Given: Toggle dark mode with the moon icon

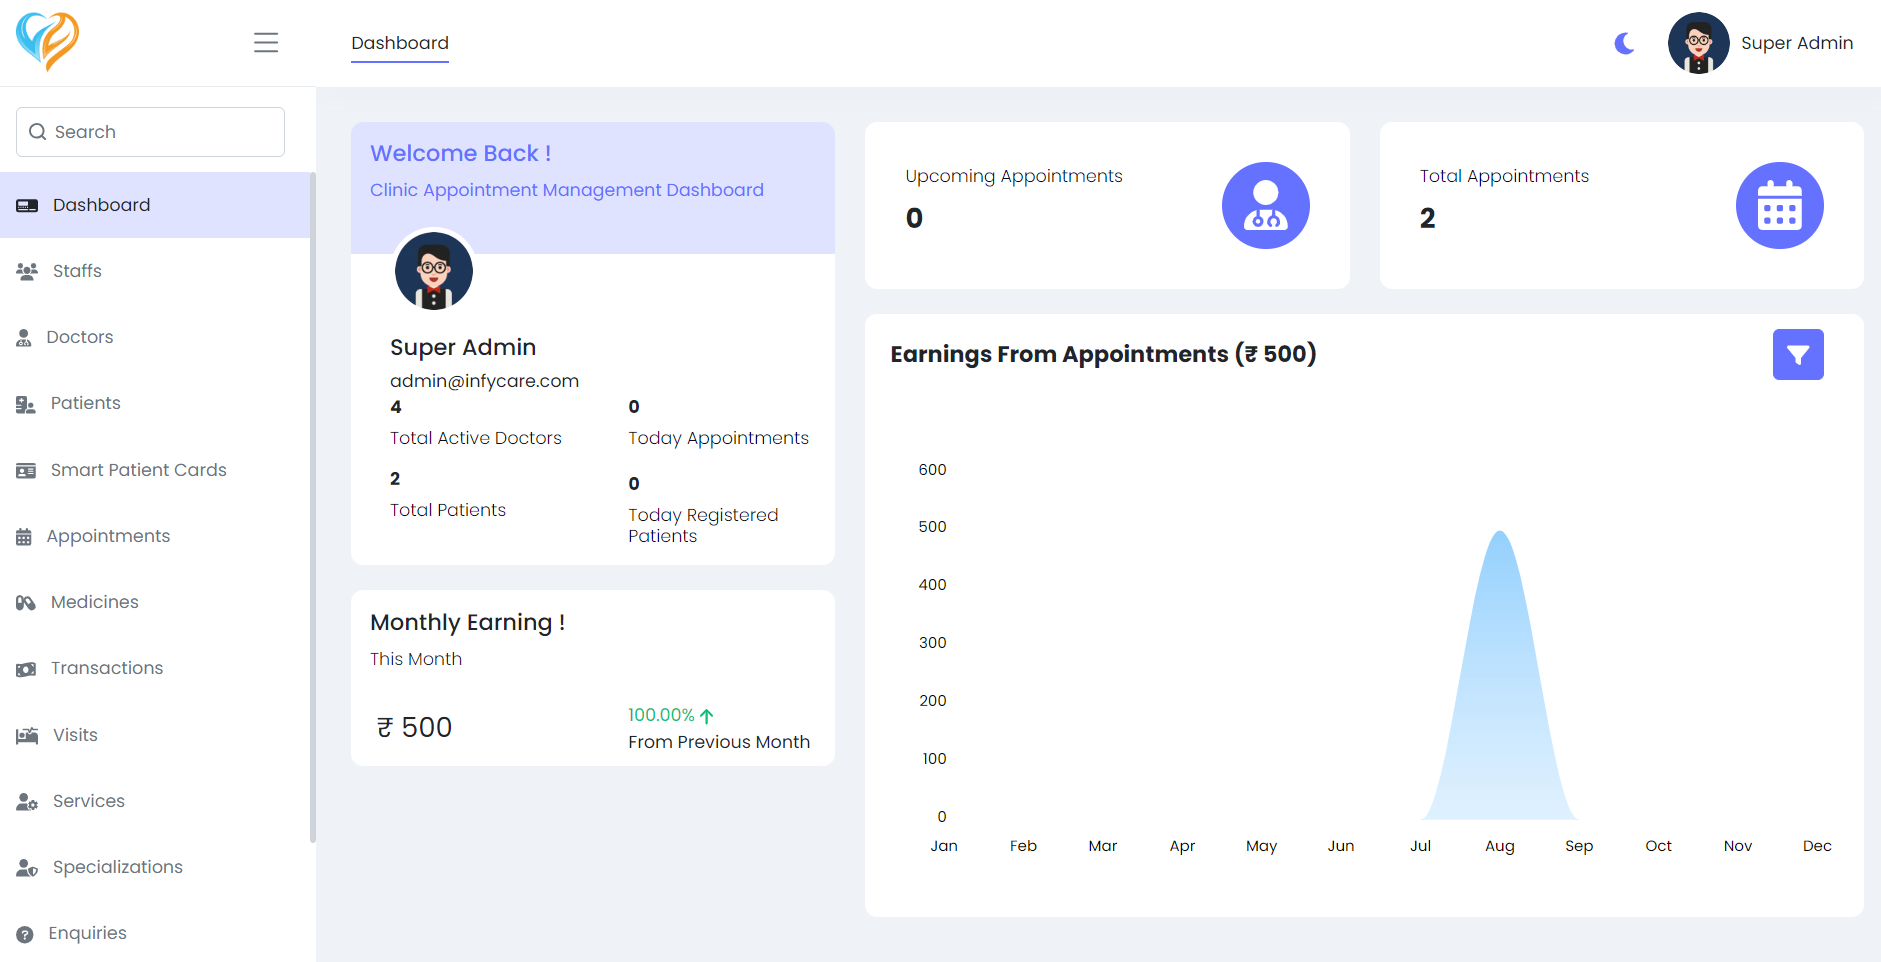Looking at the screenshot, I should pos(1624,43).
